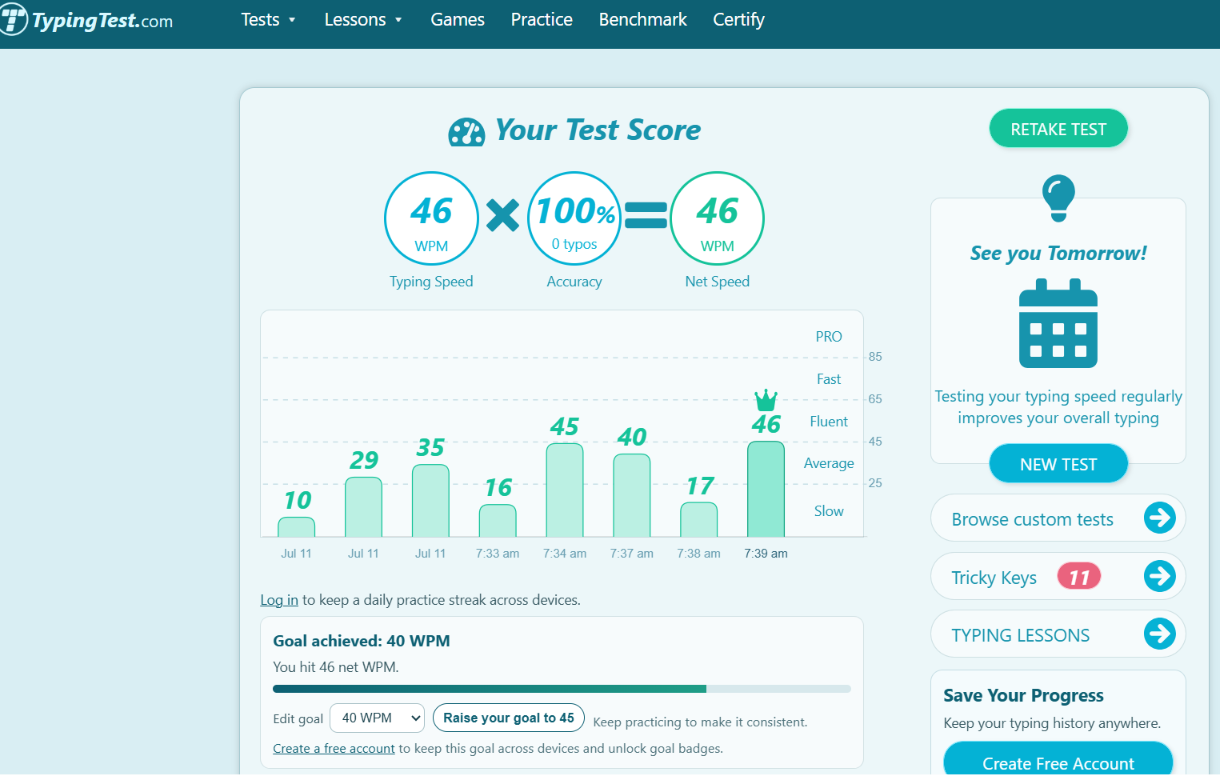Click the equals sign before Net Speed
Screen dimensions: 1220x775
646,215
